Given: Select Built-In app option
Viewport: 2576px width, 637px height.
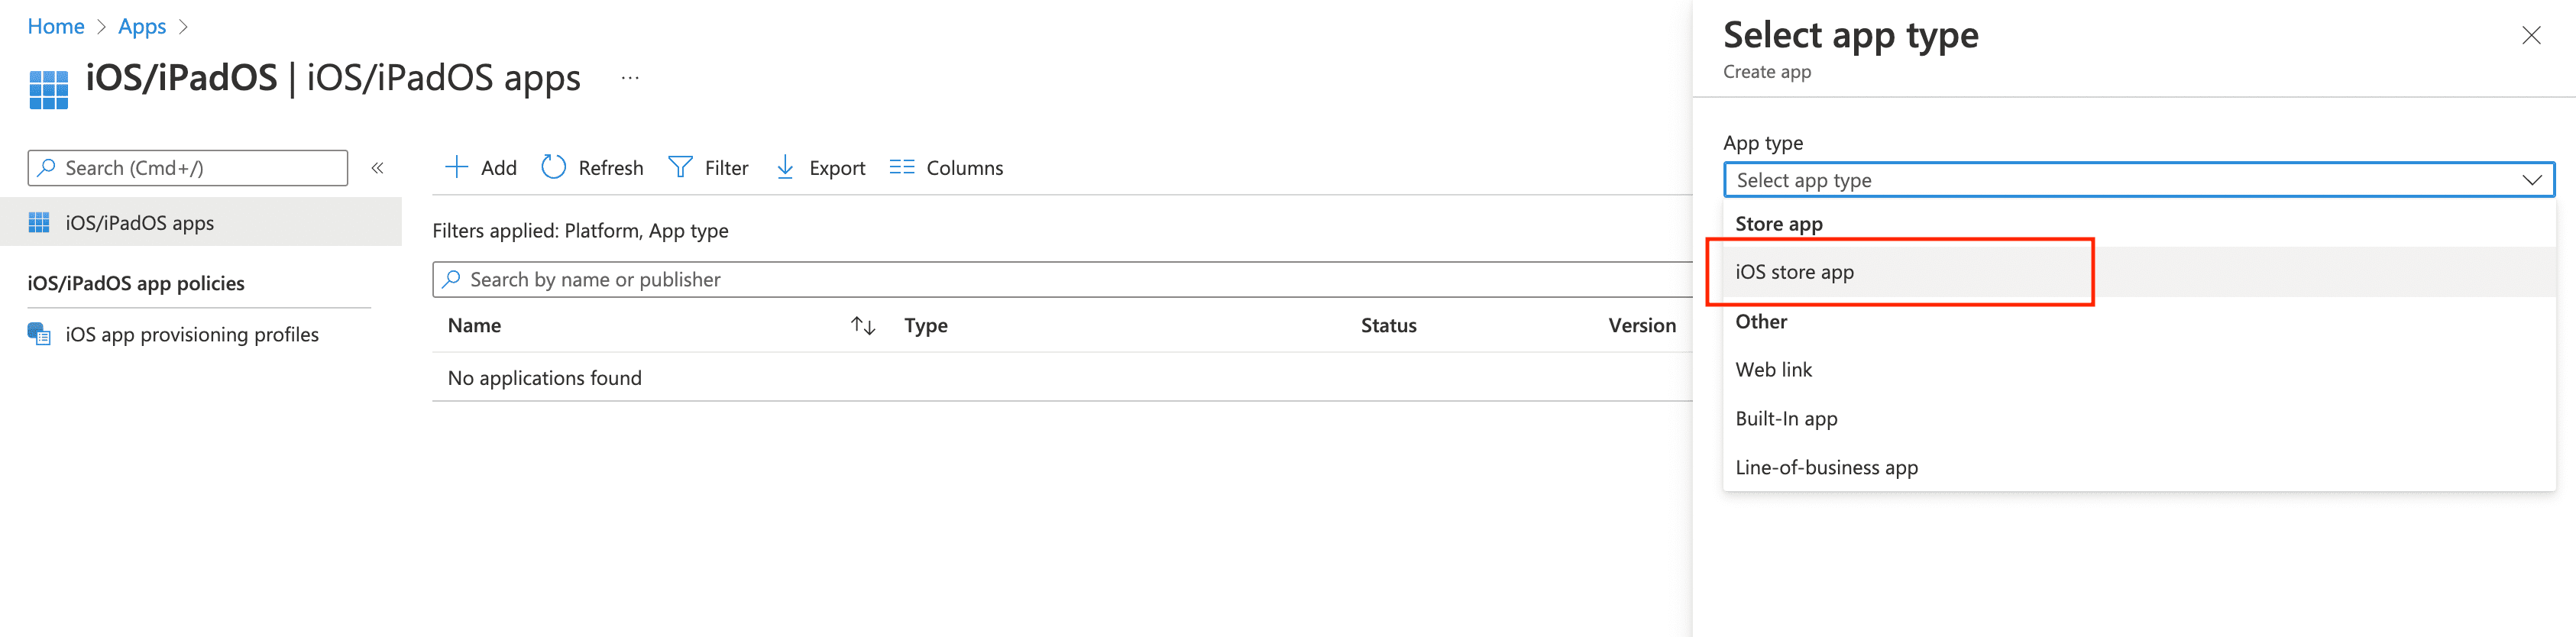Looking at the screenshot, I should coord(1786,419).
